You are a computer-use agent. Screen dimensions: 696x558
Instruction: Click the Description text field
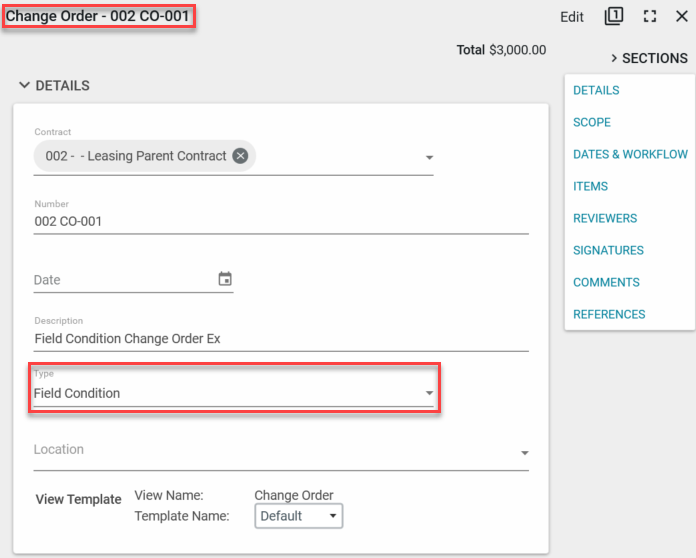pyautogui.click(x=280, y=339)
